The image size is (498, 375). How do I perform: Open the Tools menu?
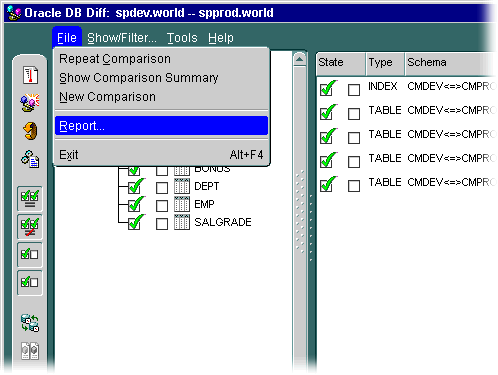pos(182,38)
